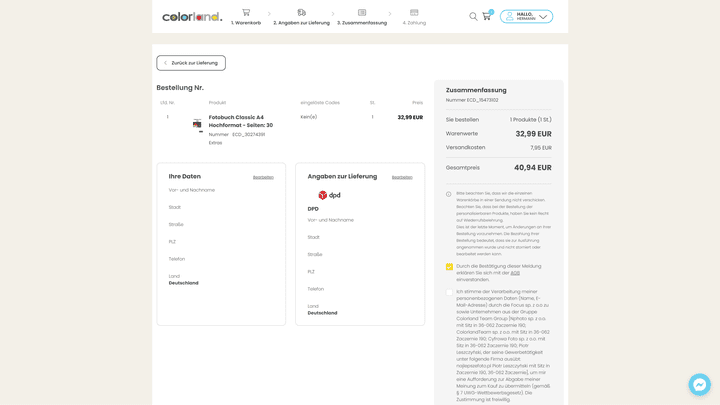720x405 pixels.
Task: Click the Gesamtpreis value 40,94 EUR
Action: click(533, 168)
